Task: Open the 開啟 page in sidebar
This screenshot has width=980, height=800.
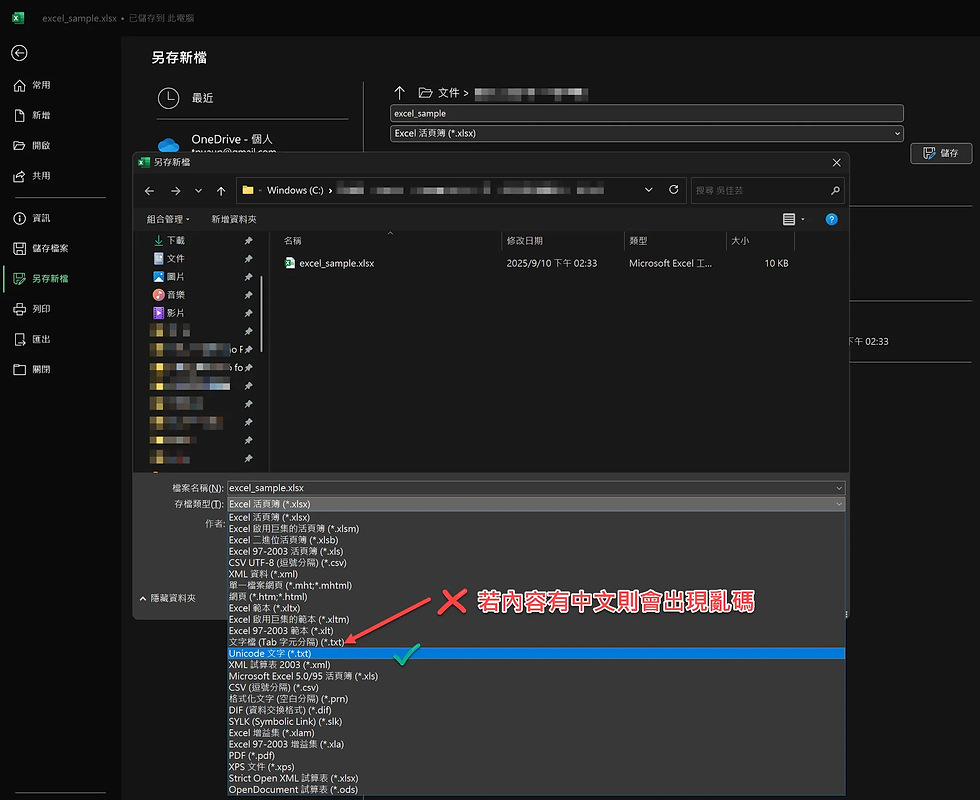Action: [x=32, y=146]
